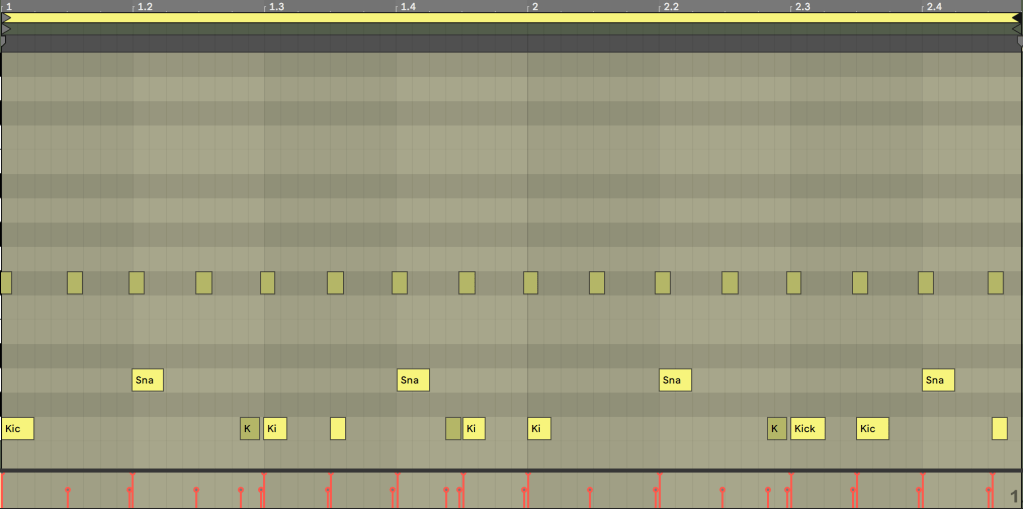Select the hi-hat note at bar 2 start
Image resolution: width=1023 pixels, height=509 pixels.
click(x=531, y=283)
